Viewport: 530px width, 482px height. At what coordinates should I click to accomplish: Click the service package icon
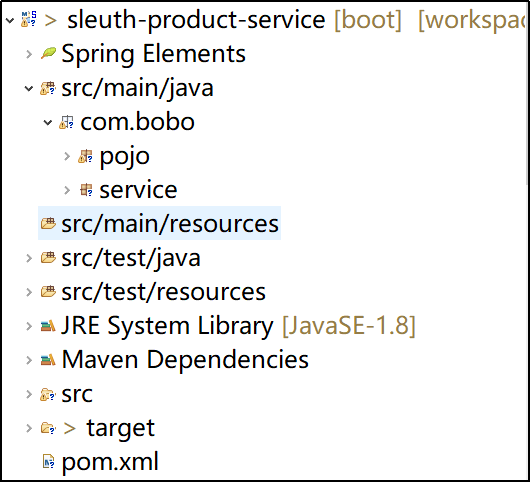point(86,190)
